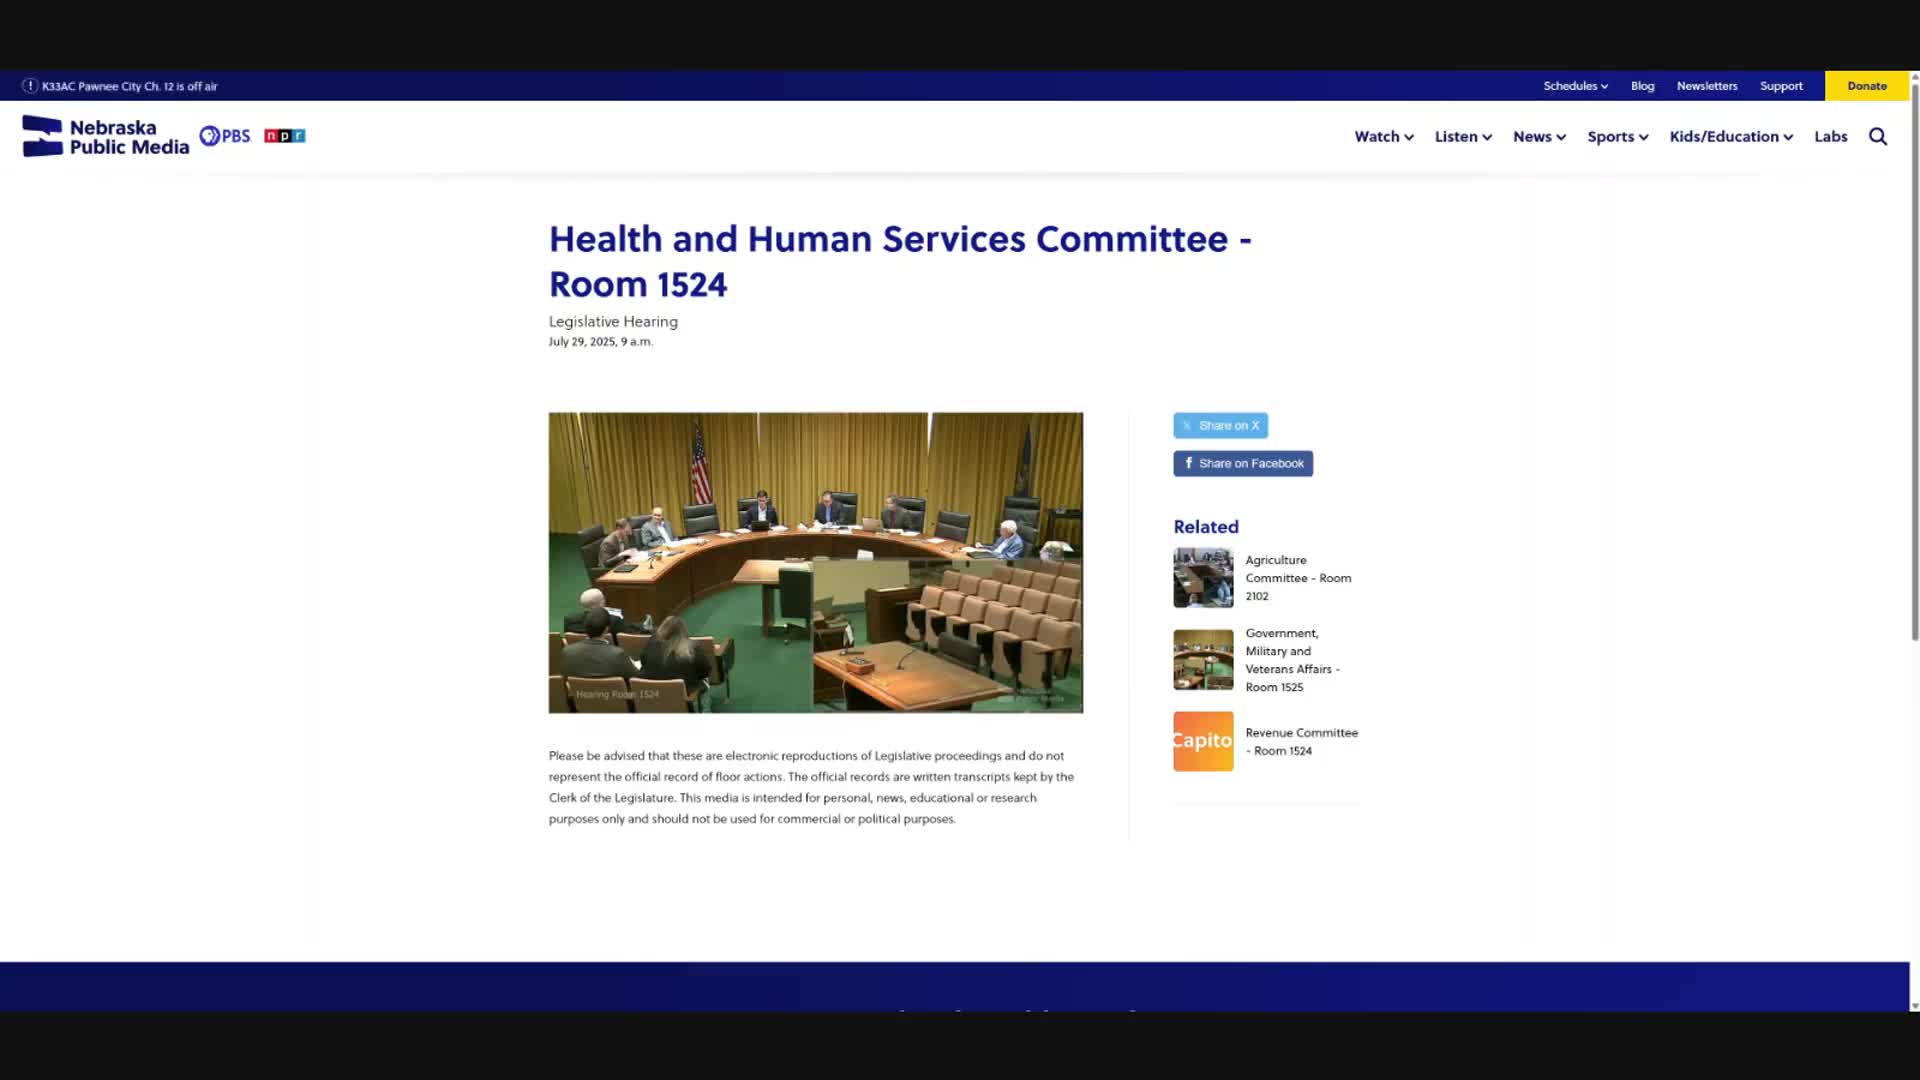
Task: Open the Blog link in top bar
Action: (x=1642, y=86)
